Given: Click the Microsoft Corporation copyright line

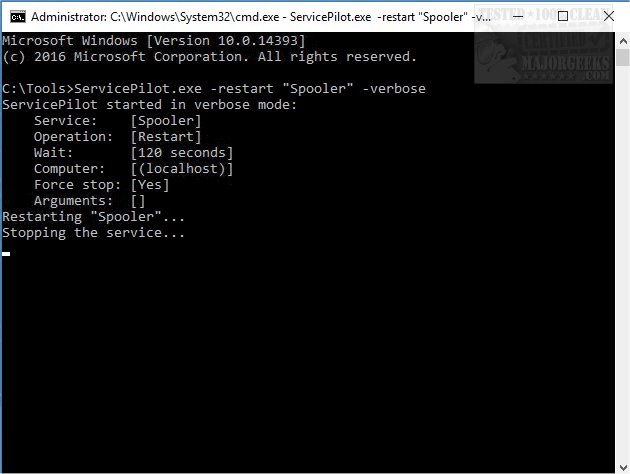Looking at the screenshot, I should (x=209, y=57).
